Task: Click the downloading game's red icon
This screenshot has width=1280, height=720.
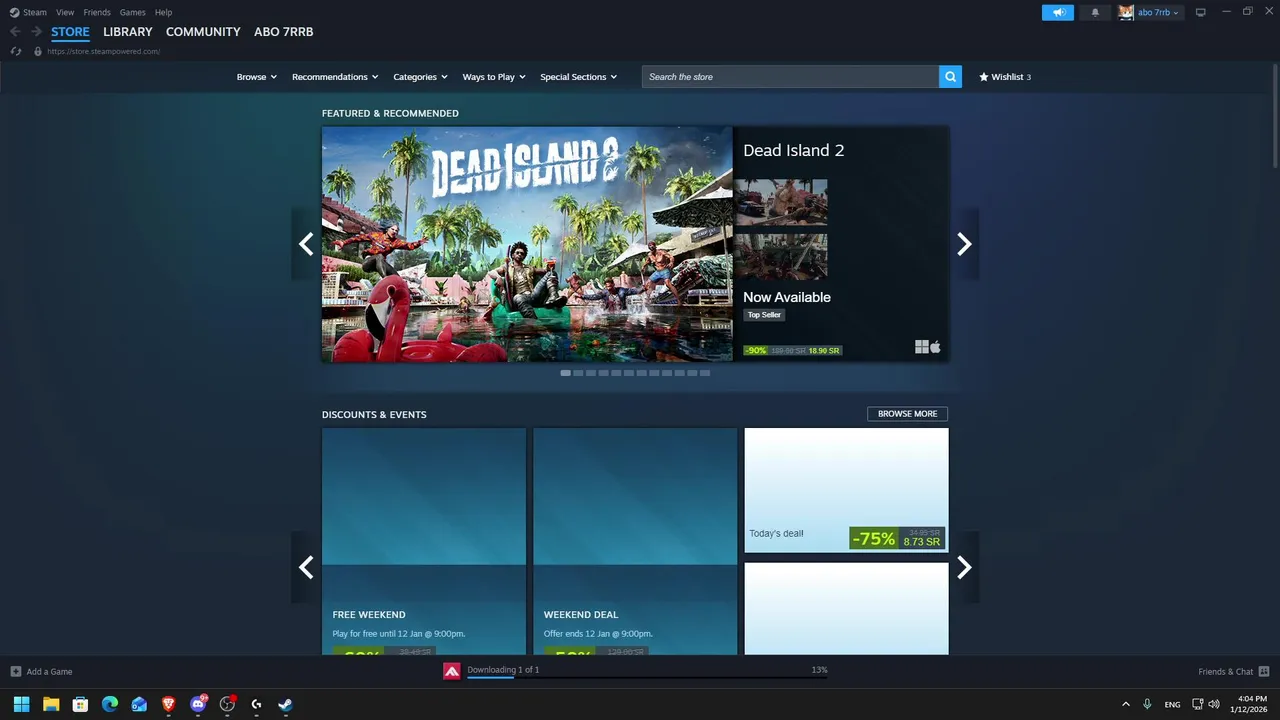Action: [452, 671]
